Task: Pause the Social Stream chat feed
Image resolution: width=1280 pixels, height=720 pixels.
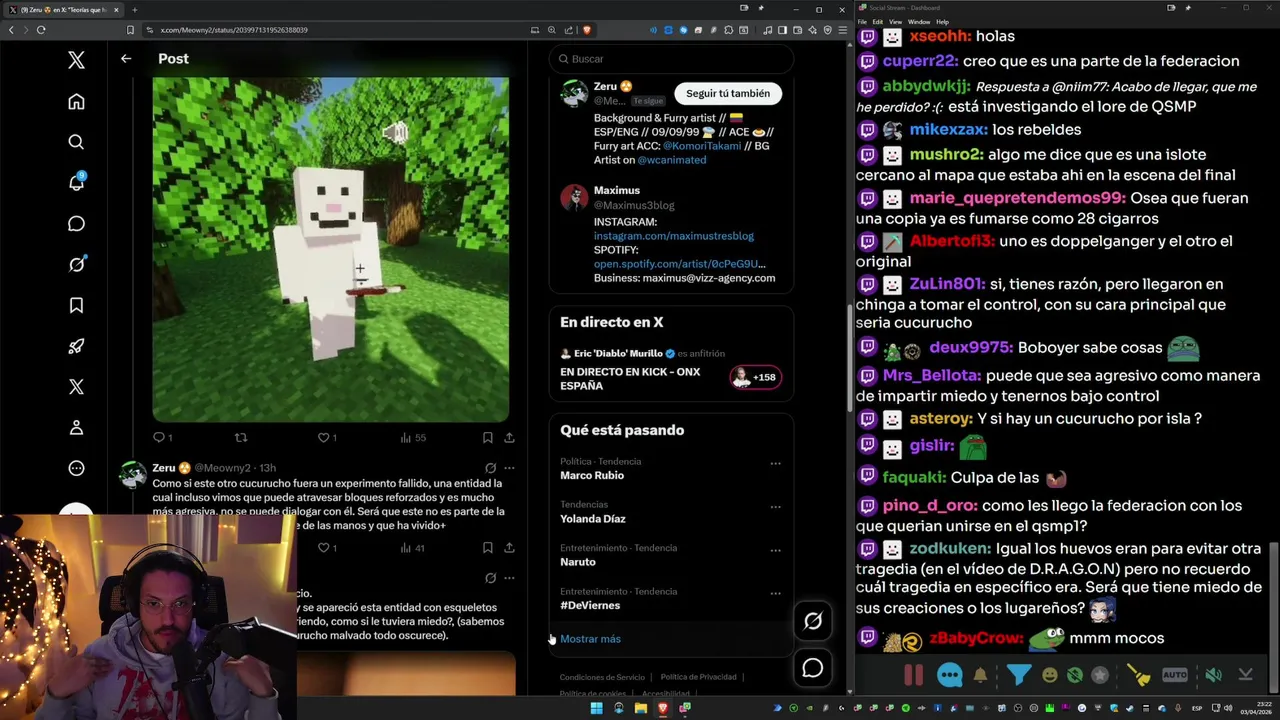Action: [x=914, y=675]
